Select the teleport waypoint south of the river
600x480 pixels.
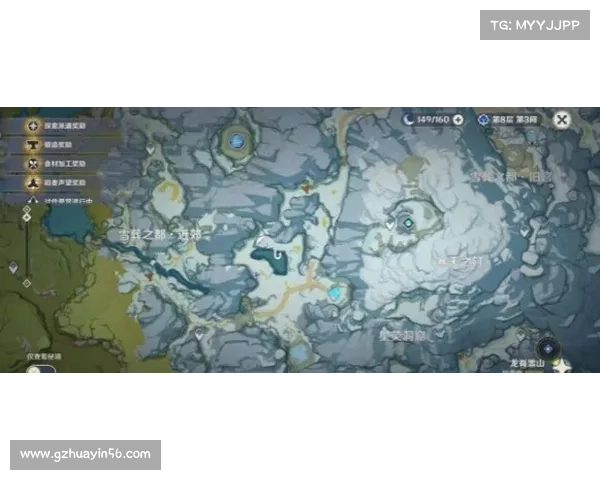[199, 335]
